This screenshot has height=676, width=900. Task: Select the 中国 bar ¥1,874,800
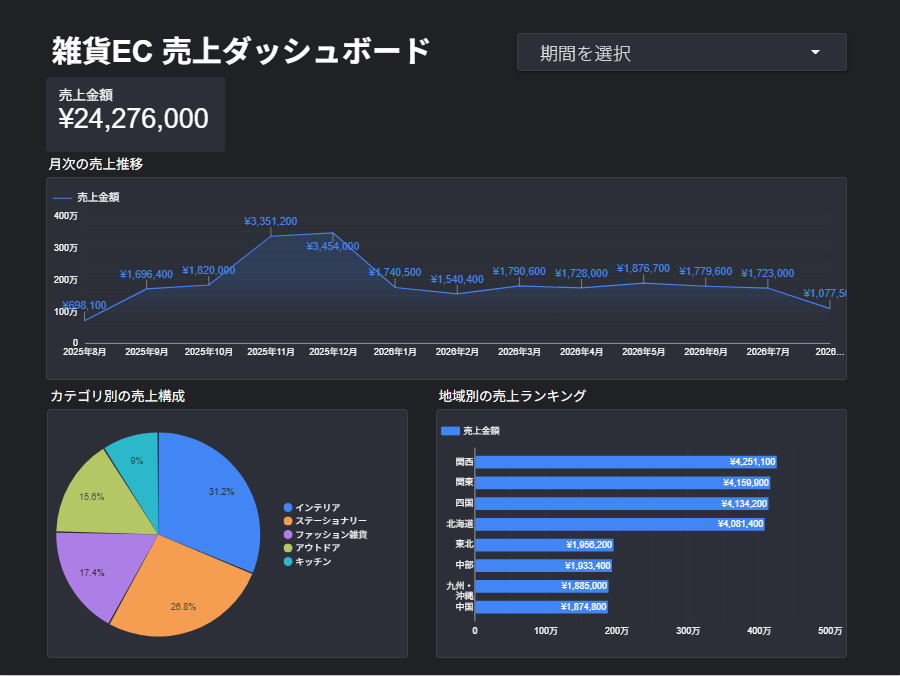(542, 607)
